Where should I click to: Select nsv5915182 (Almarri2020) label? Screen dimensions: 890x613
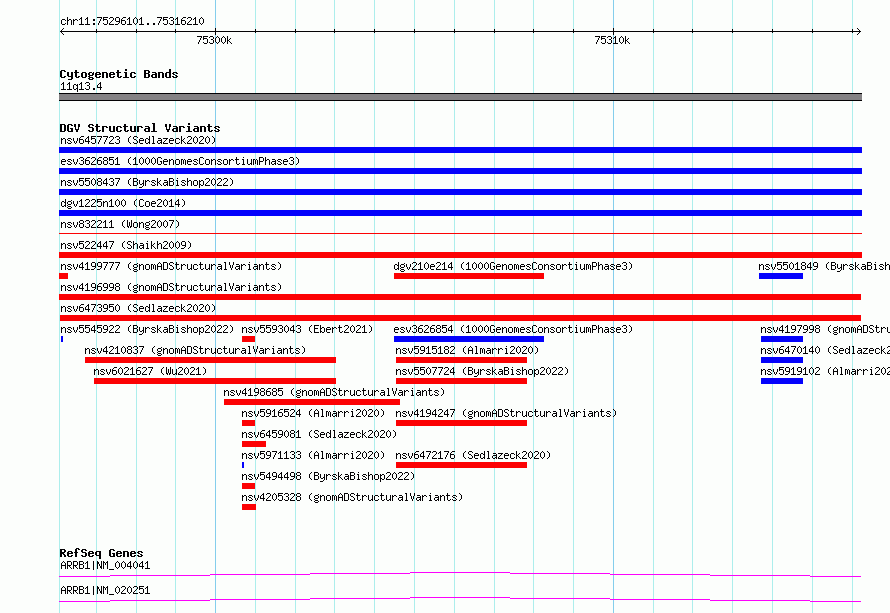point(467,350)
